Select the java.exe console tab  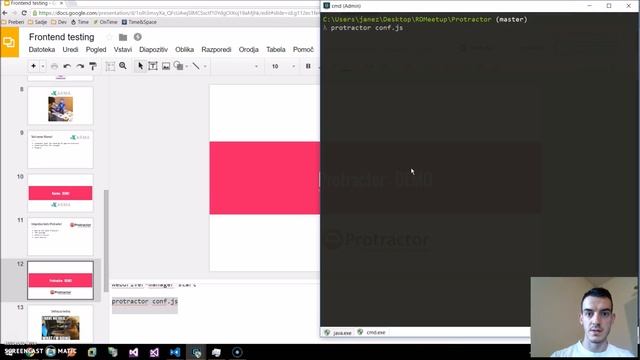338,333
